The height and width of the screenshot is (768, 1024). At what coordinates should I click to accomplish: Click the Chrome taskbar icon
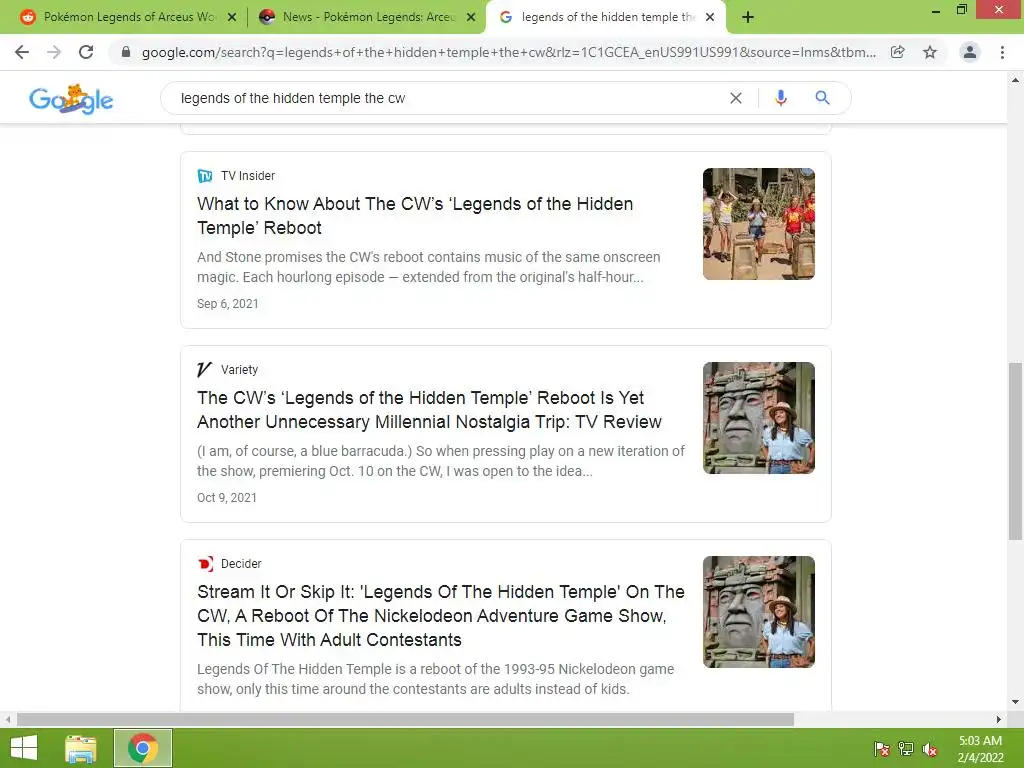click(143, 748)
